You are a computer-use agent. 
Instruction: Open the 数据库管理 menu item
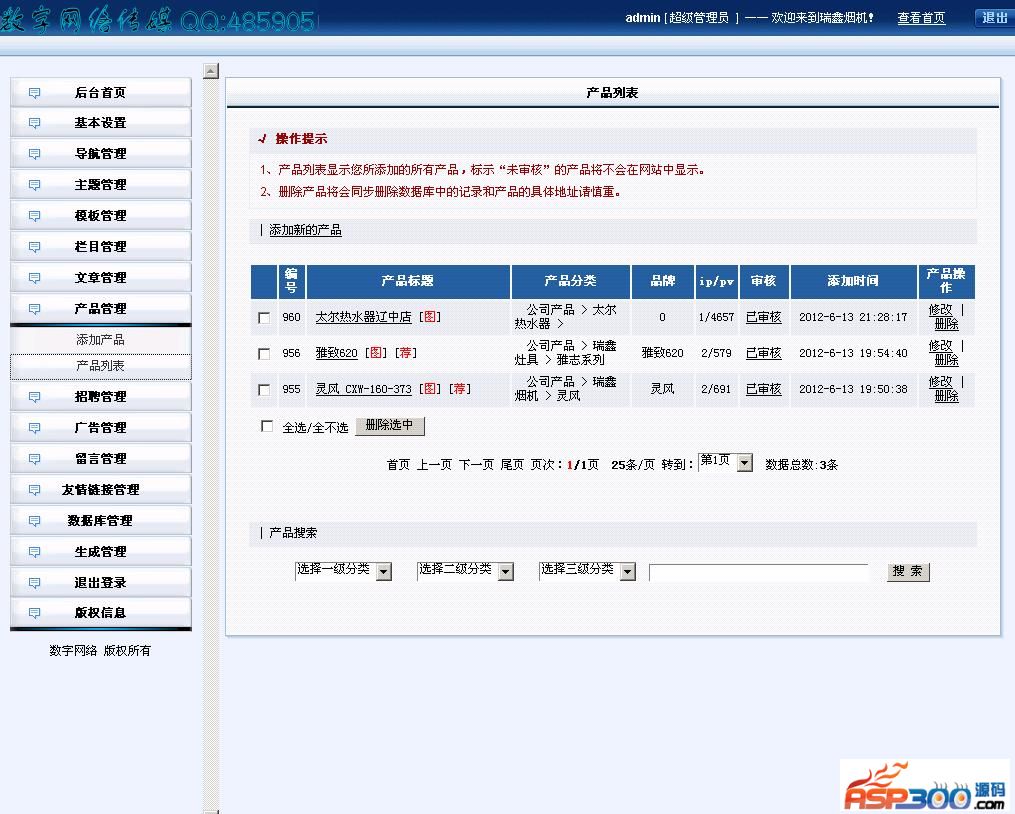click(x=101, y=521)
